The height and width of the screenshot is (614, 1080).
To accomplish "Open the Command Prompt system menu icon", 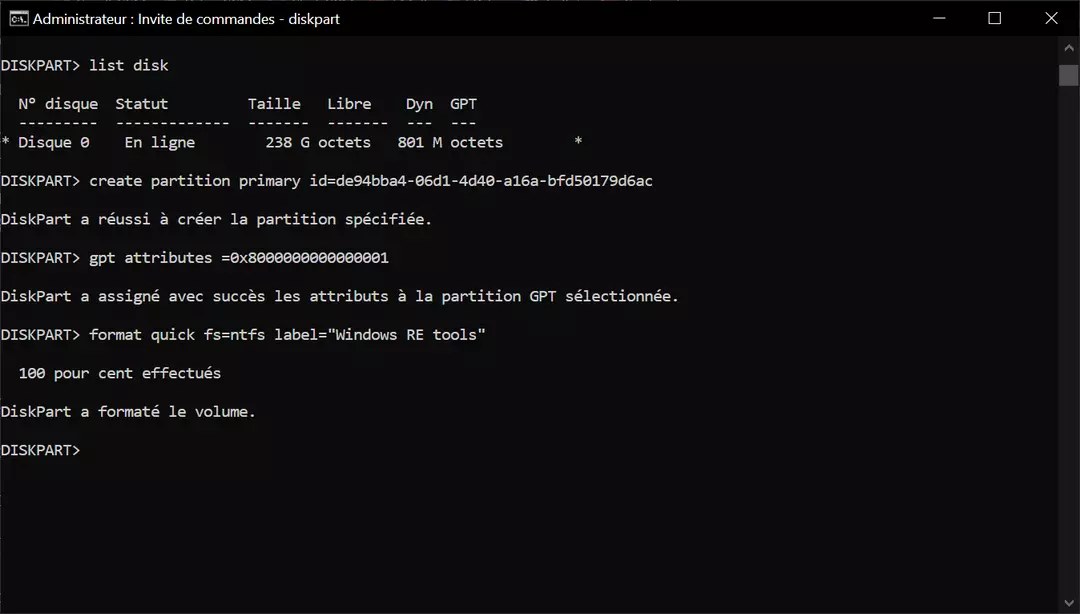I will pos(17,18).
